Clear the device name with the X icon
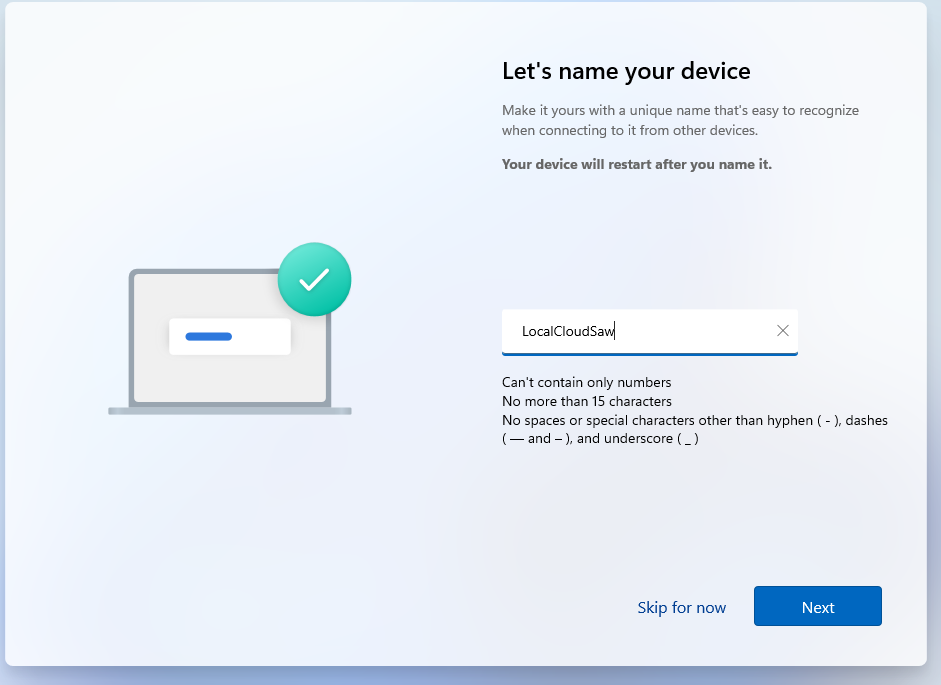Viewport: 941px width, 685px height. 783,331
